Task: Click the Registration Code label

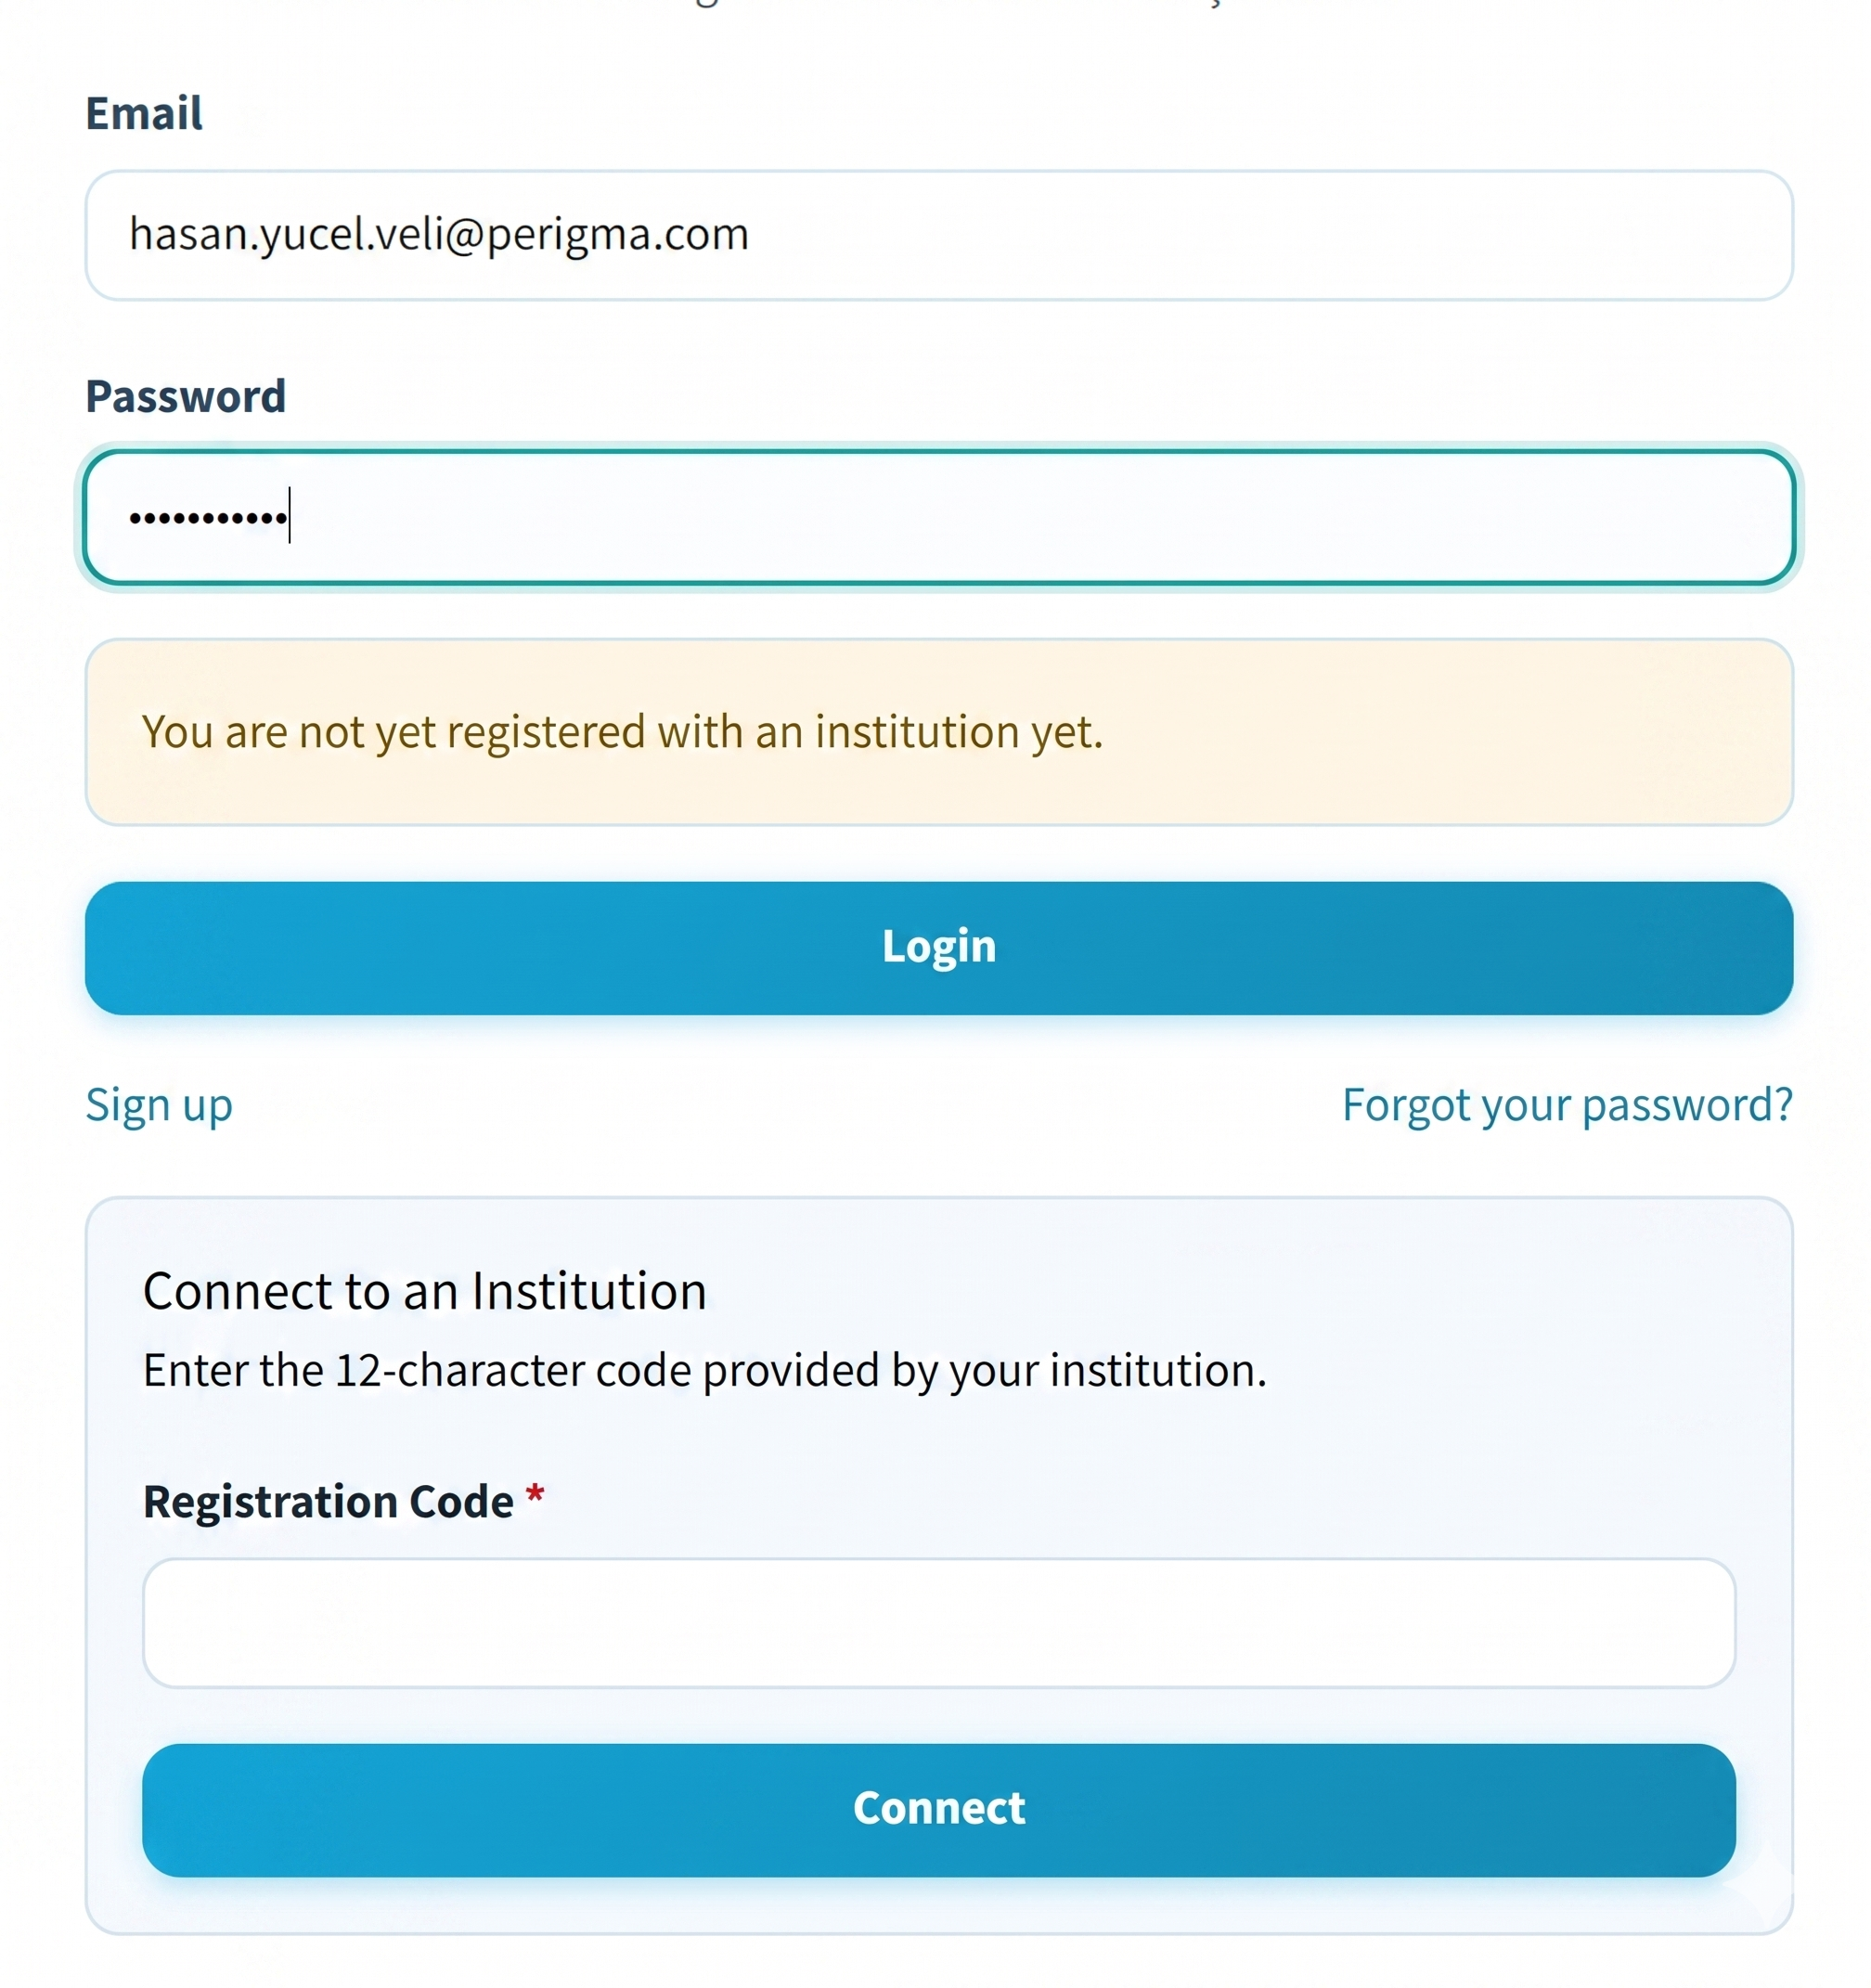Action: point(328,1501)
